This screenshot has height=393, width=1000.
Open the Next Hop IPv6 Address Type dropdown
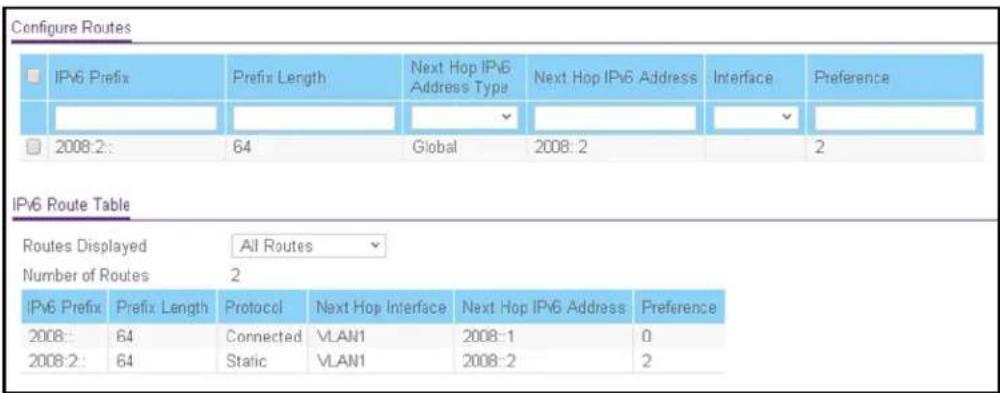coord(463,118)
